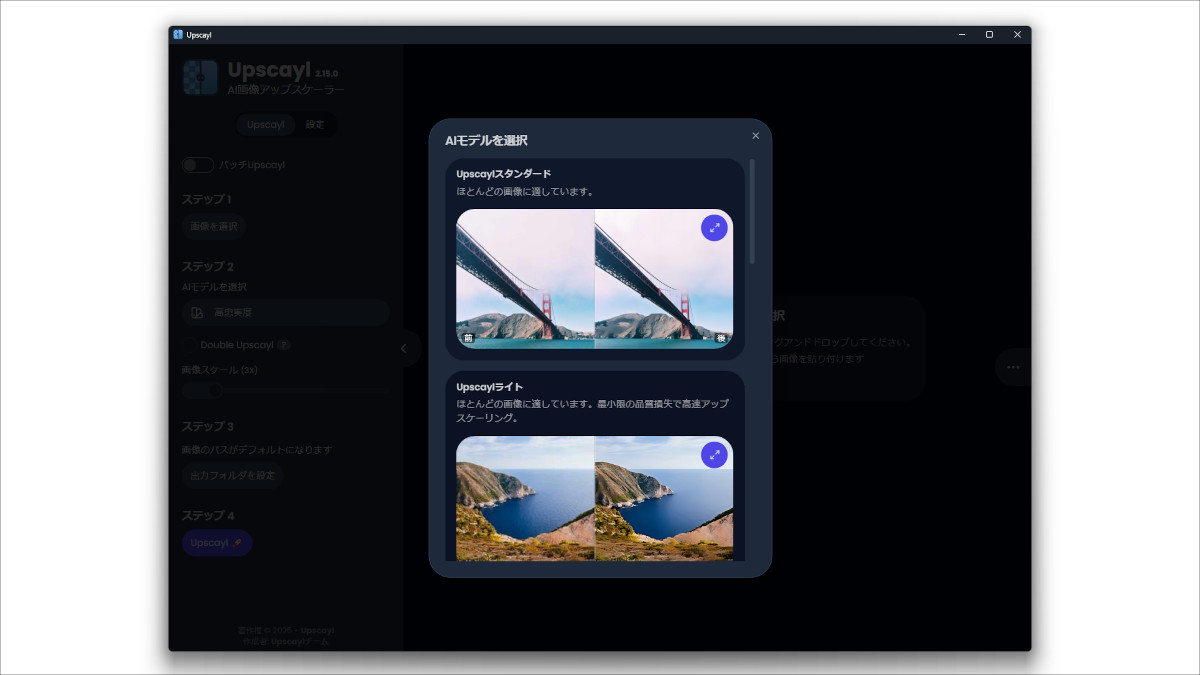Click the Upscayl logo icon in sidebar
The image size is (1200, 675).
(200, 77)
